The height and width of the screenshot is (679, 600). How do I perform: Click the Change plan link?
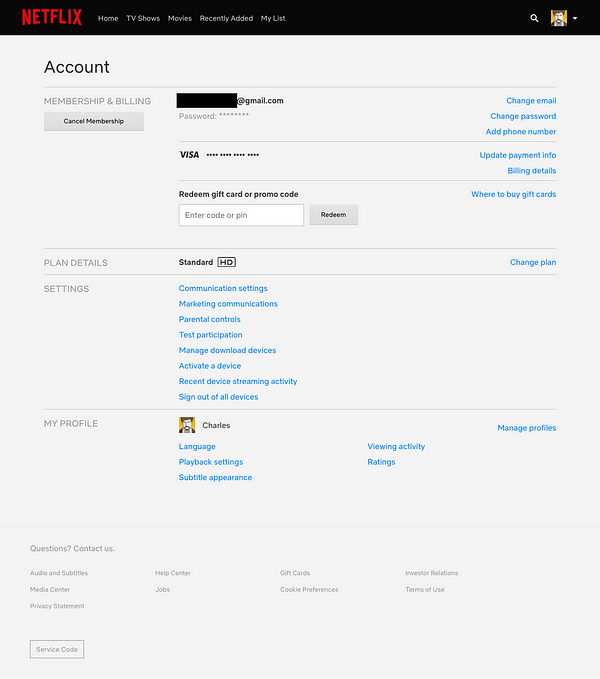pos(533,262)
